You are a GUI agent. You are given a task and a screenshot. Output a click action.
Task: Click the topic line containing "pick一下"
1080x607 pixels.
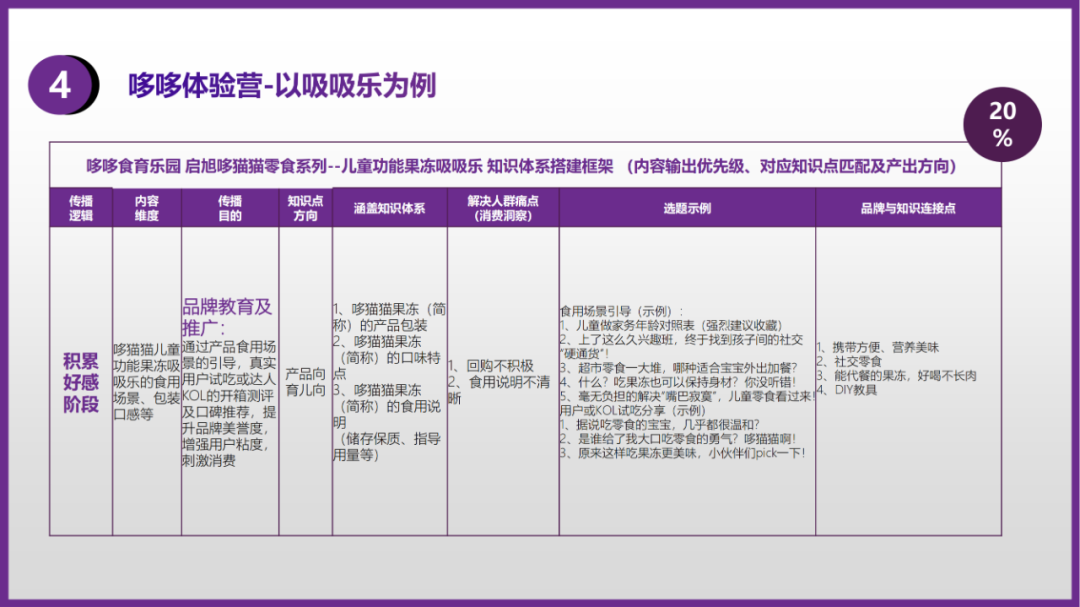point(683,453)
